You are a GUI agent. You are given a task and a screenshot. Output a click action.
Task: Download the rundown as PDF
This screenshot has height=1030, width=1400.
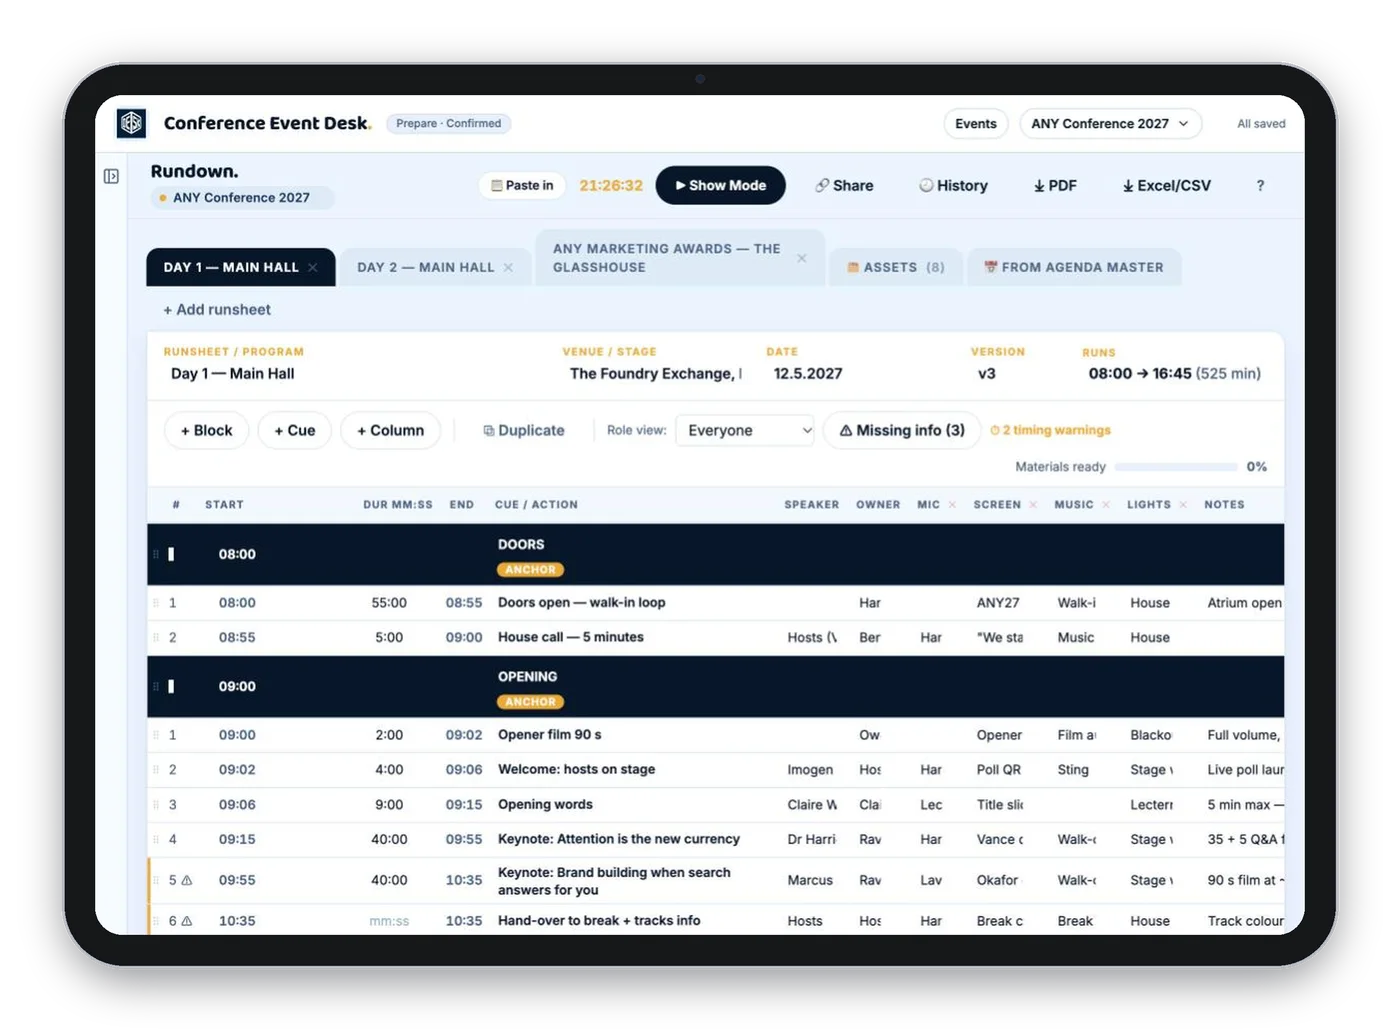click(x=1055, y=186)
